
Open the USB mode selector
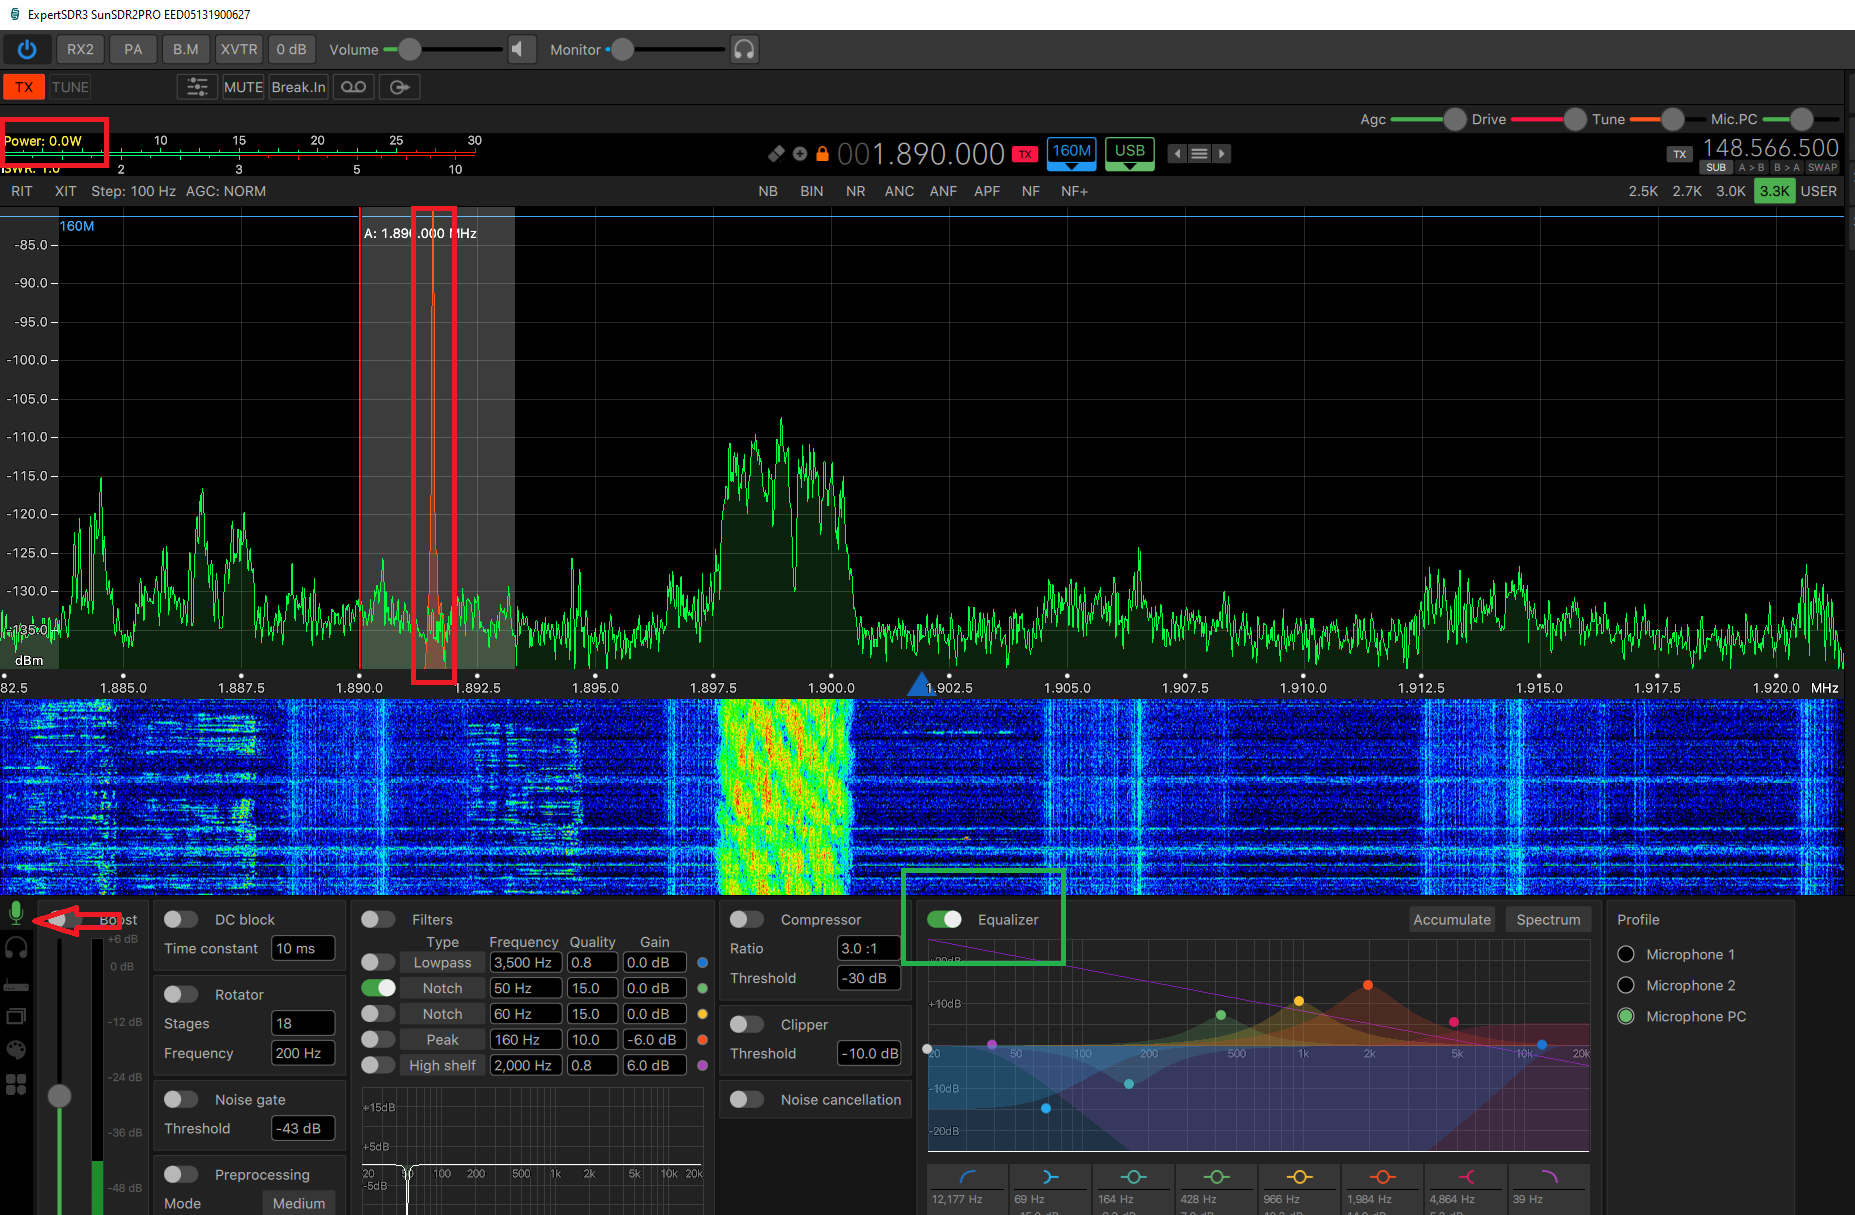coord(1129,152)
